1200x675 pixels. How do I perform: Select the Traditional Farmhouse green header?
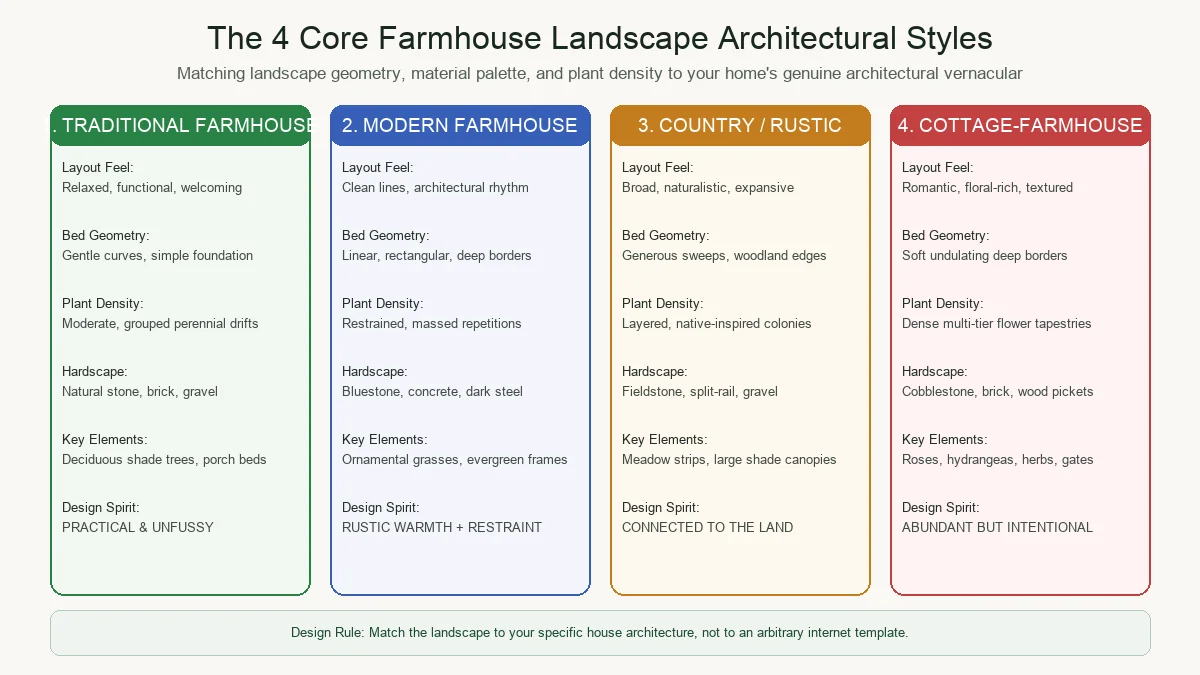[181, 125]
